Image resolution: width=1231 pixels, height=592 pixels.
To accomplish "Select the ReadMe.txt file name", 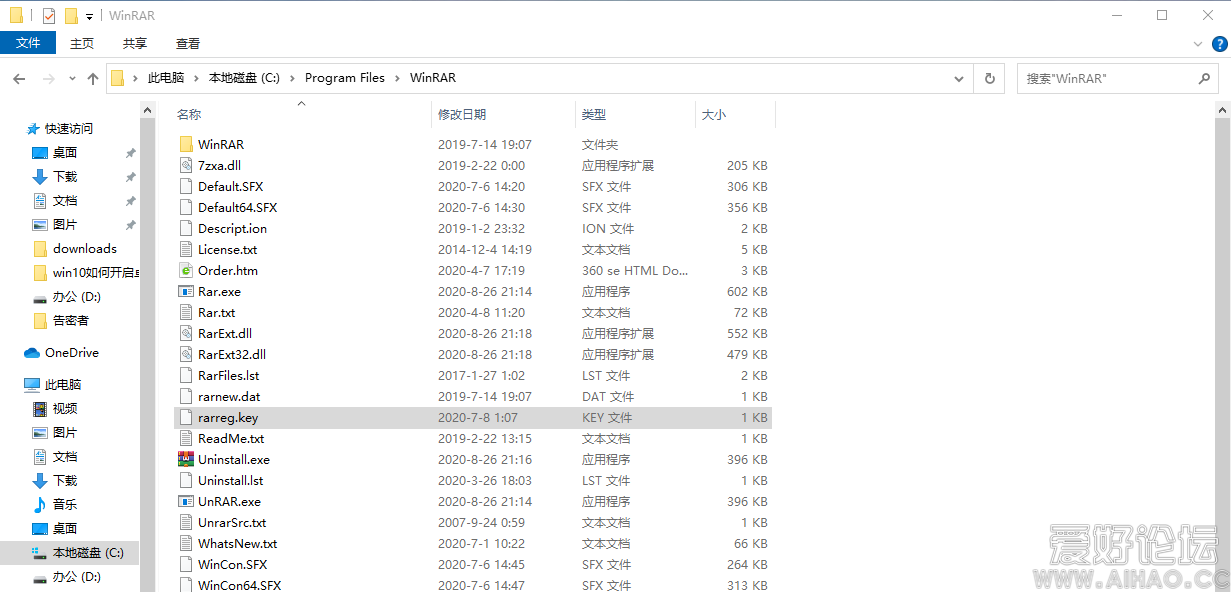I will [x=231, y=439].
